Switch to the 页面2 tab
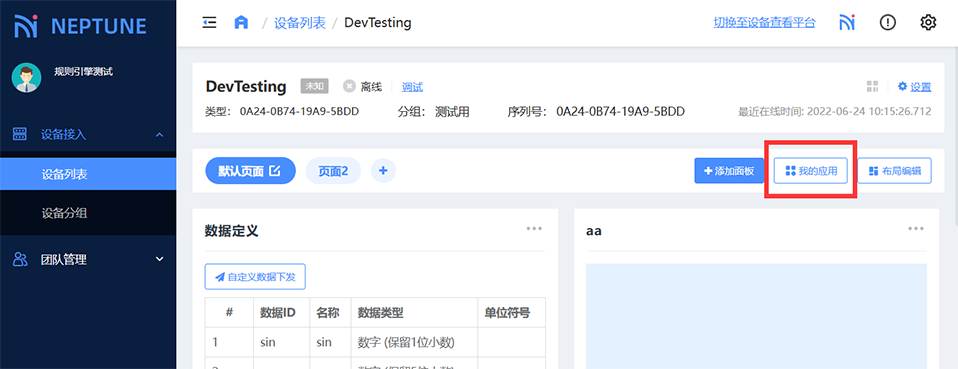The height and width of the screenshot is (369, 958). pos(333,171)
